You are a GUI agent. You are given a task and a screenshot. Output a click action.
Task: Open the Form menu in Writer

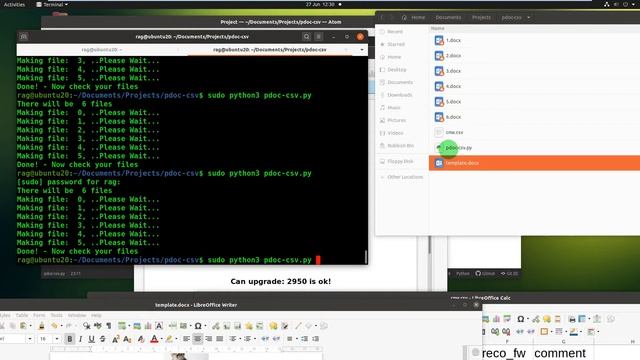point(39,316)
